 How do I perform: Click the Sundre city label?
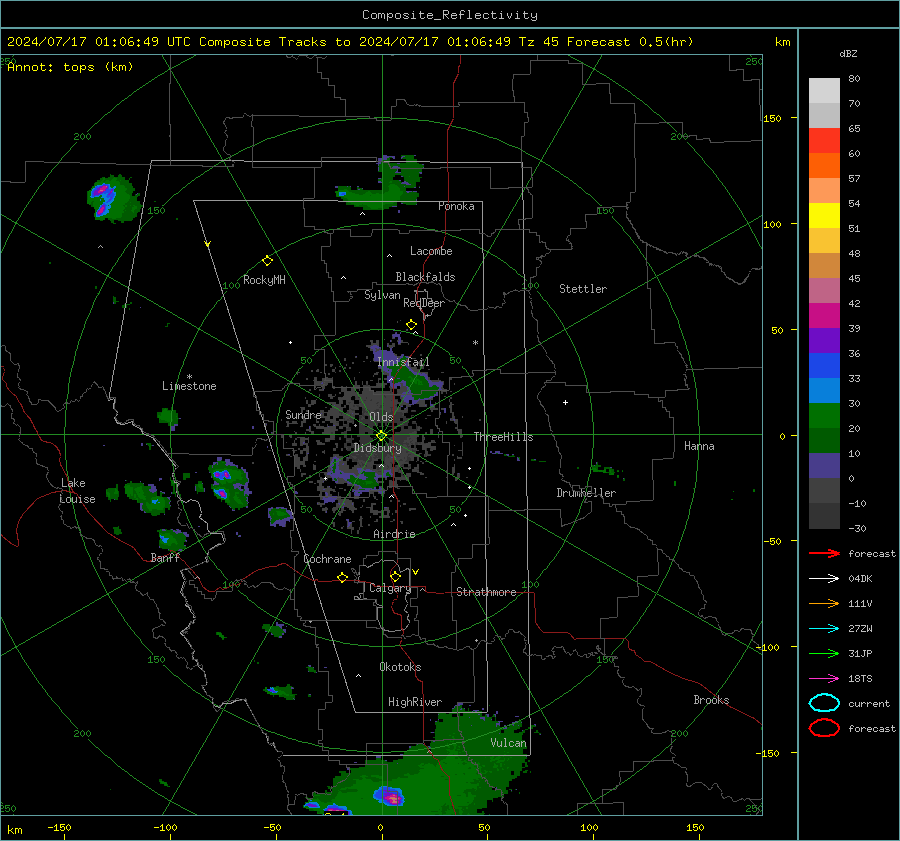point(303,414)
